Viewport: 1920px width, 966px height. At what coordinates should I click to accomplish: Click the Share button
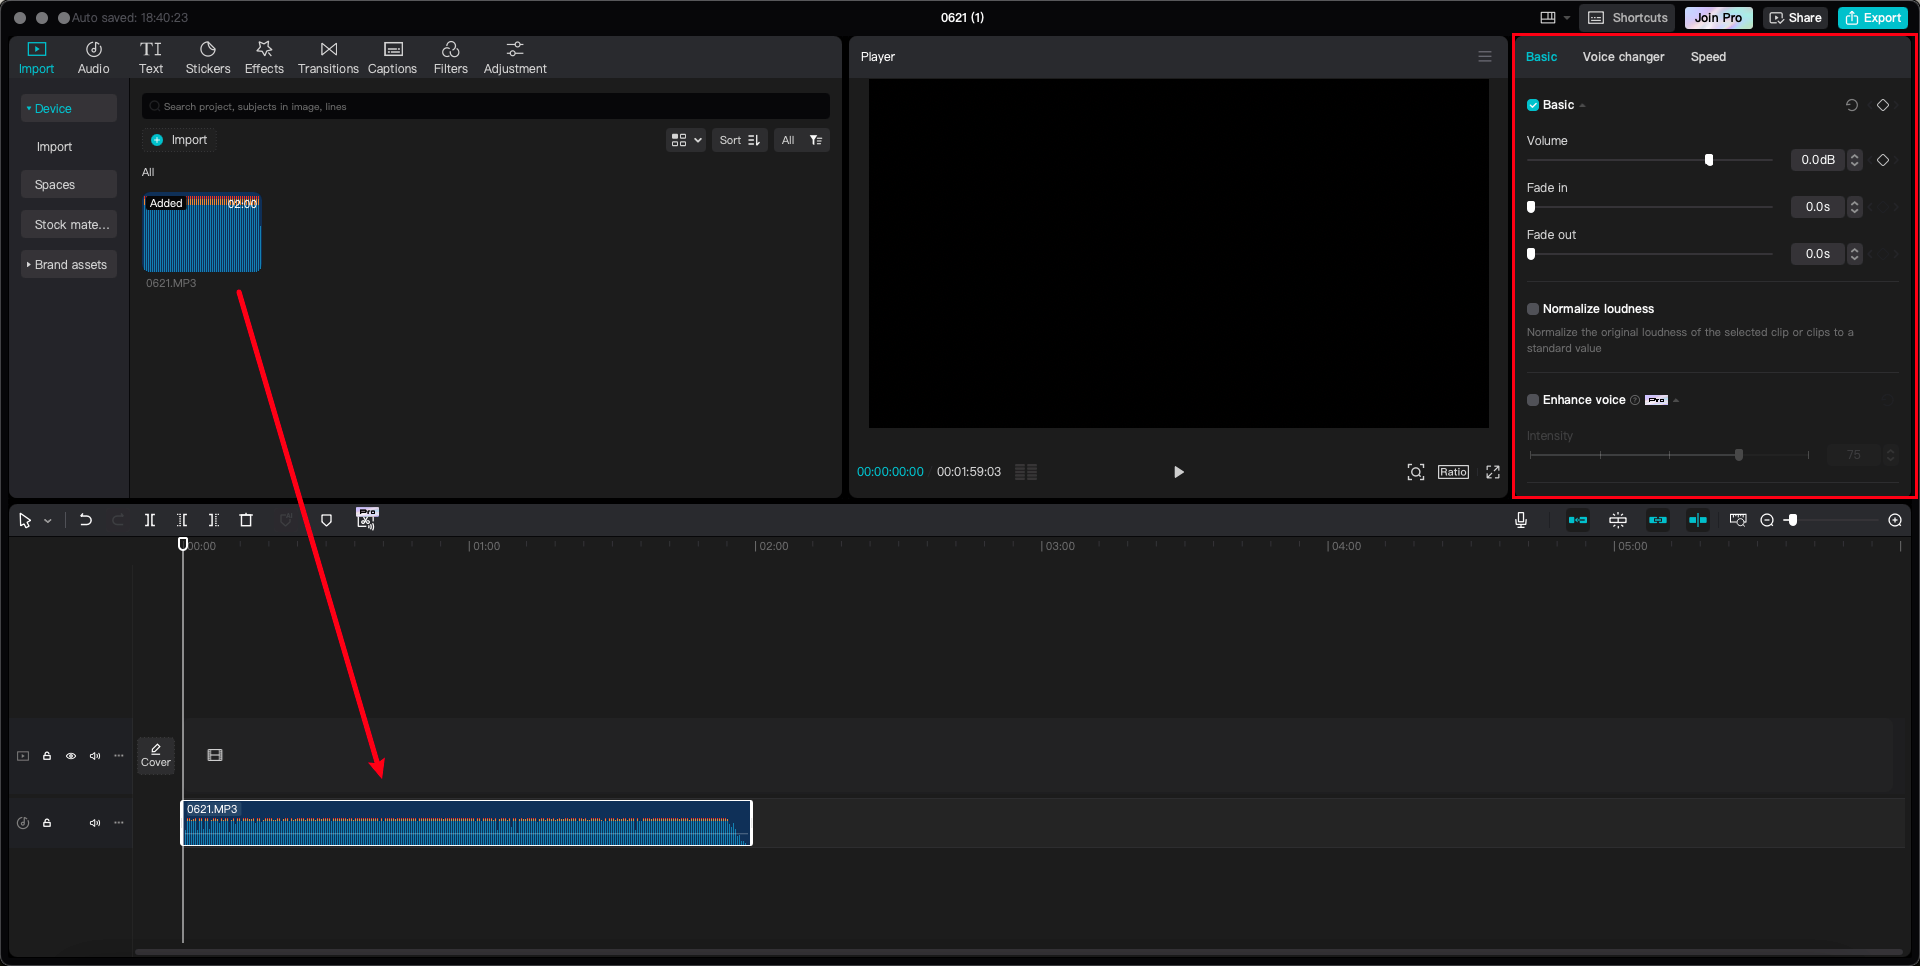(x=1796, y=18)
